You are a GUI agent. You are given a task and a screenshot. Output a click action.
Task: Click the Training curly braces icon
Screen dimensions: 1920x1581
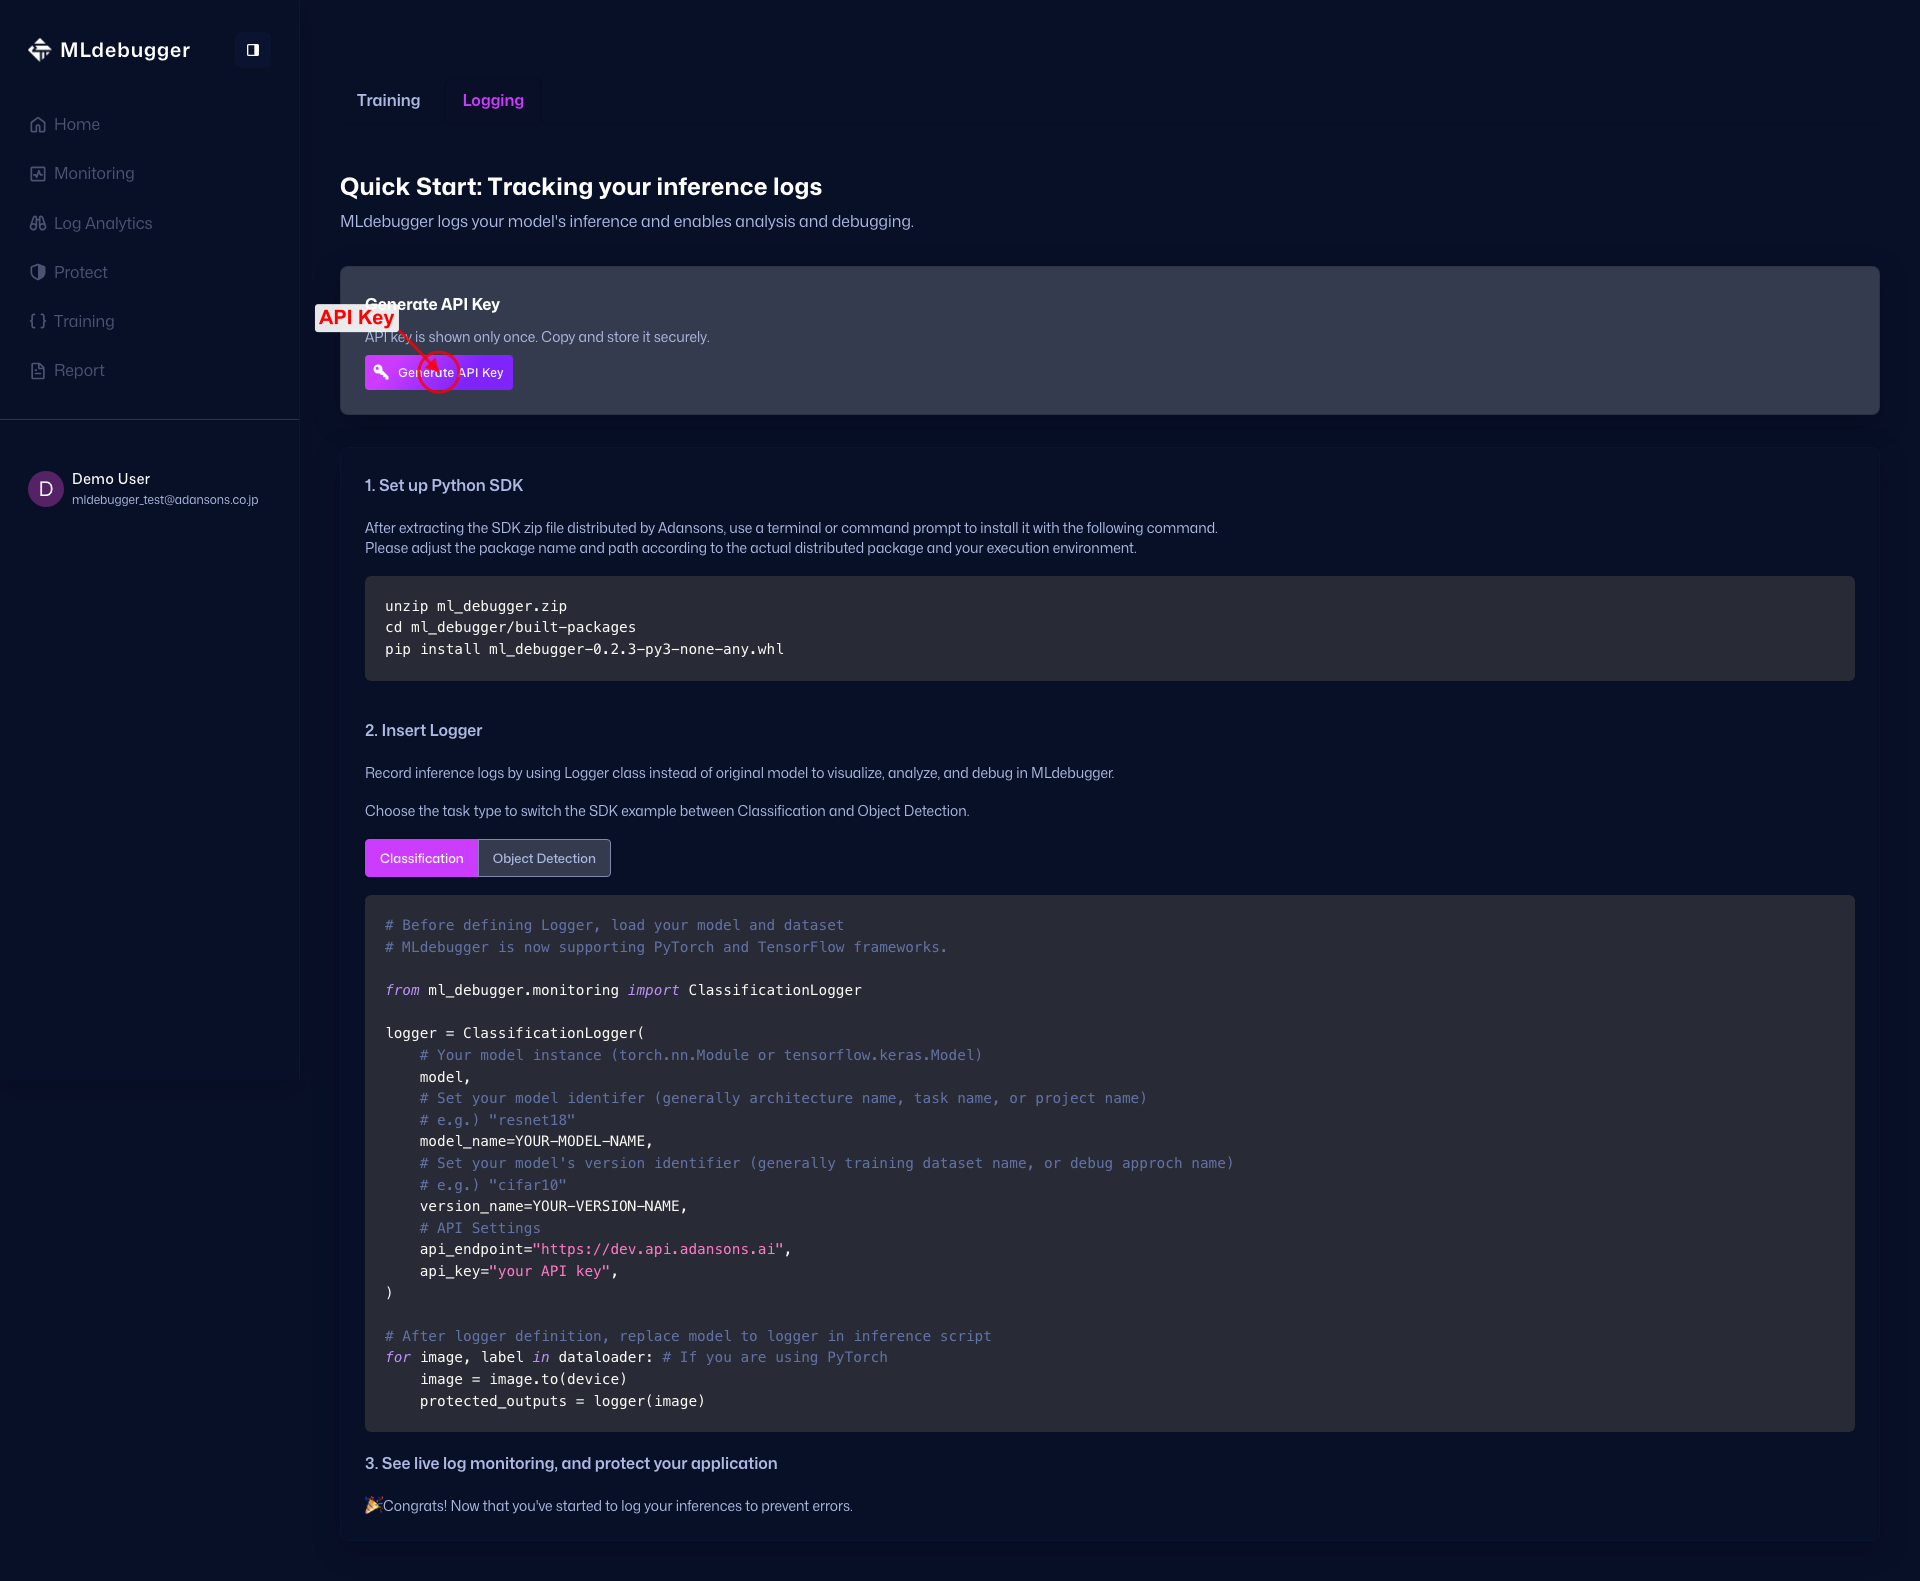pyautogui.click(x=38, y=321)
